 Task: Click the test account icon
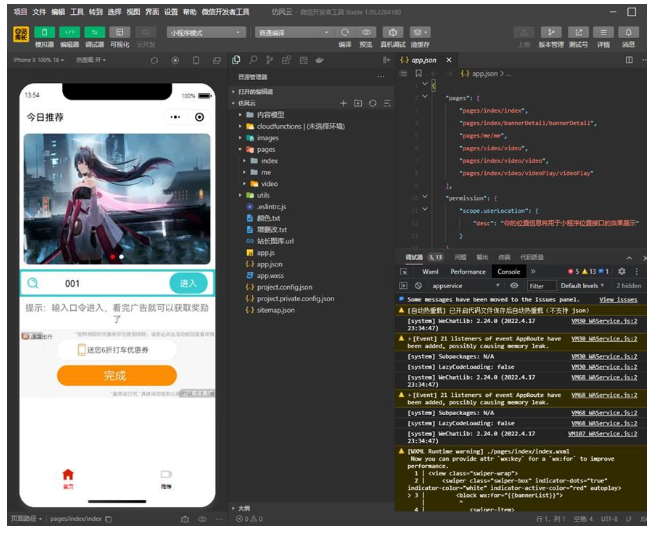point(578,32)
